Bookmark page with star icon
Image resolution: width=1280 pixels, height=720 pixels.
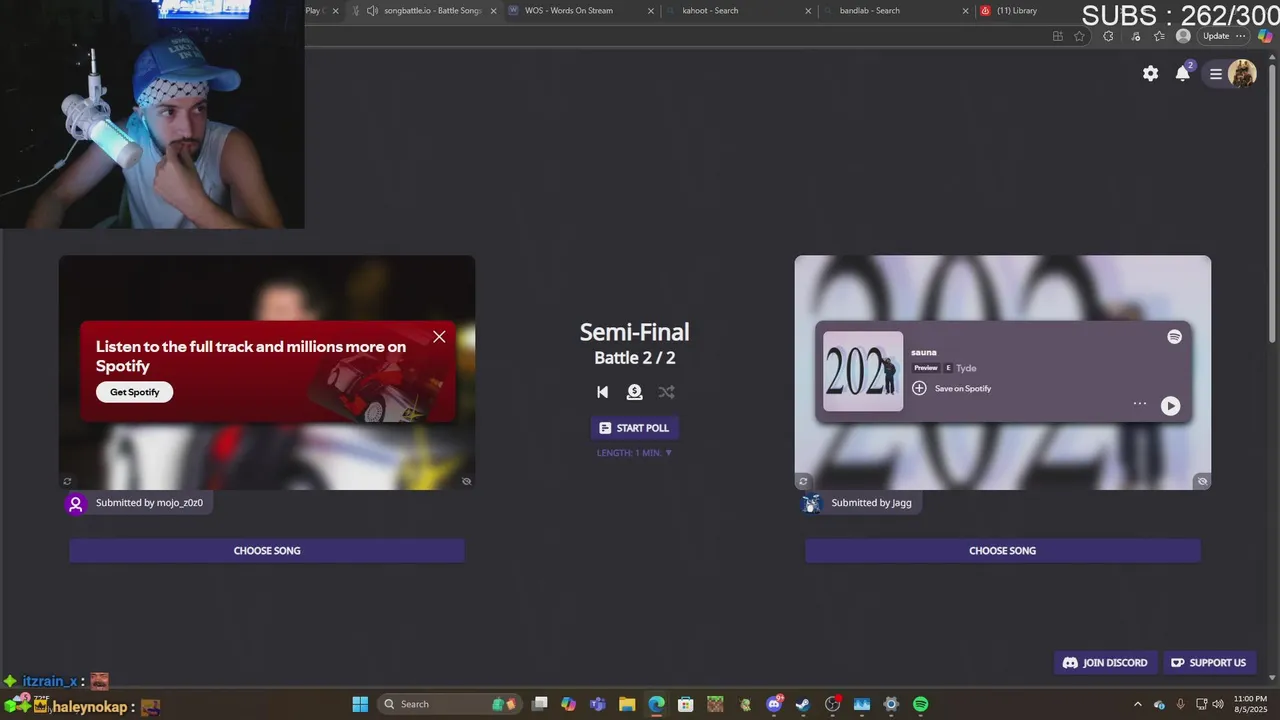pos(1079,36)
